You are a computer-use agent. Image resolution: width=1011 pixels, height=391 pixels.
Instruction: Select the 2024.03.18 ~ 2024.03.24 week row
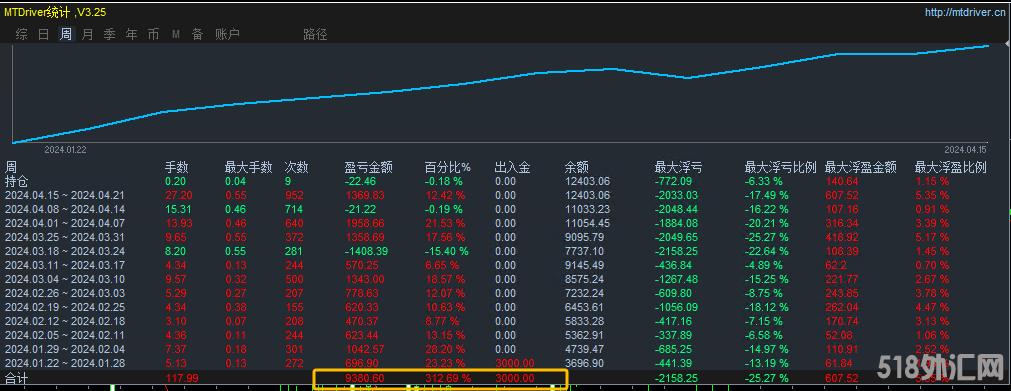tap(506, 250)
